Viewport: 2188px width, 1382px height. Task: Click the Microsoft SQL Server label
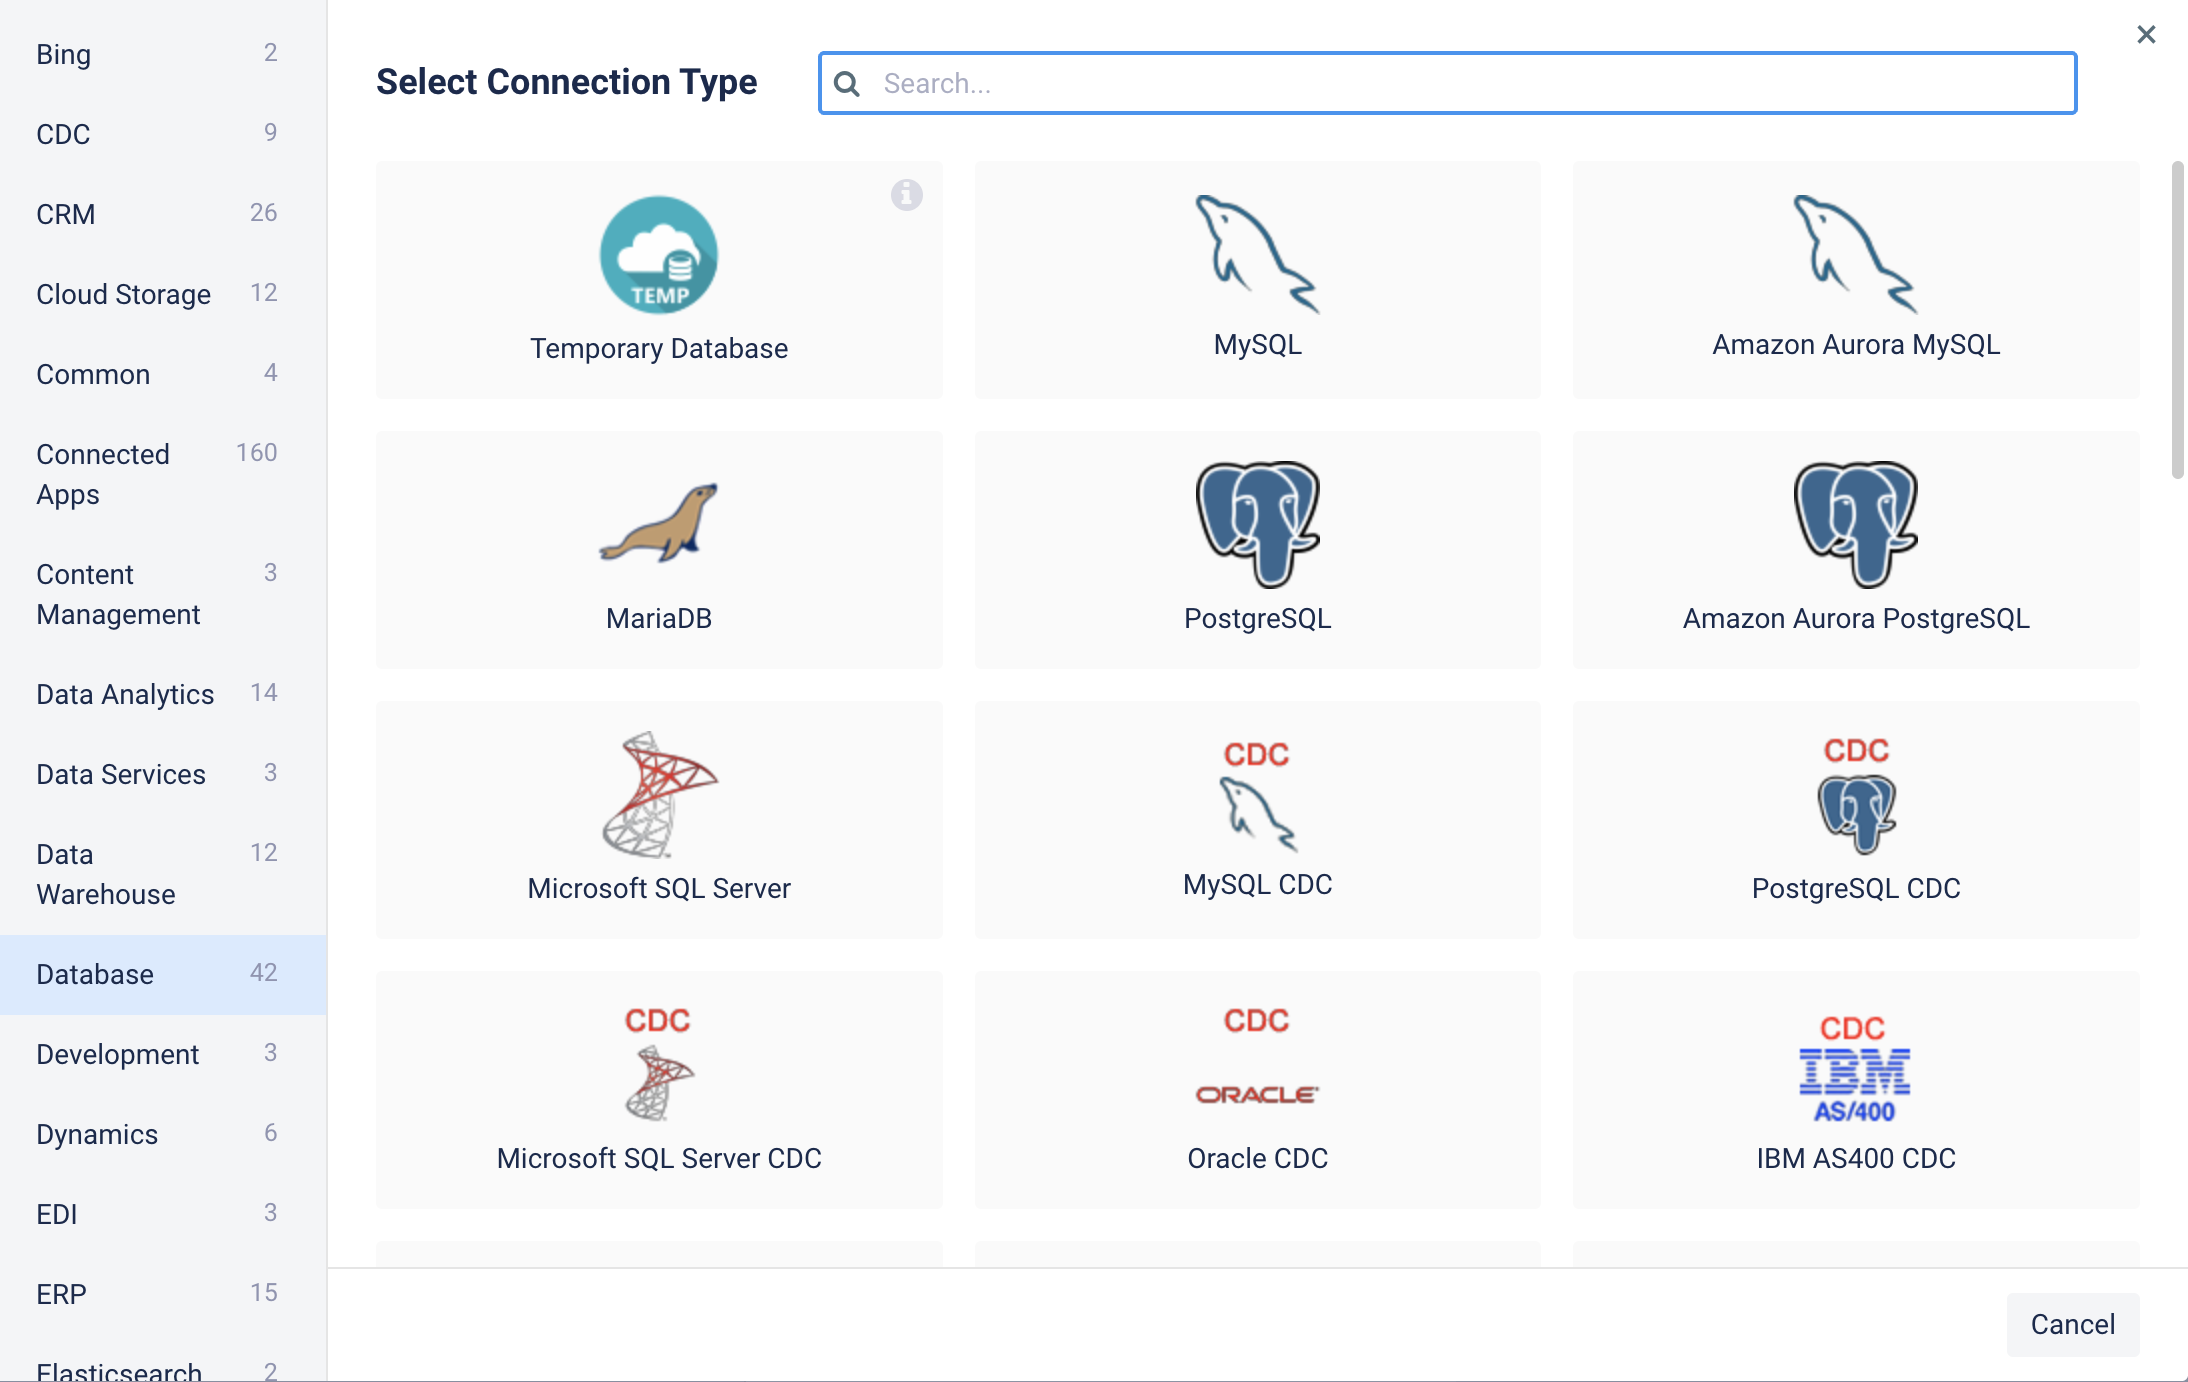click(659, 888)
